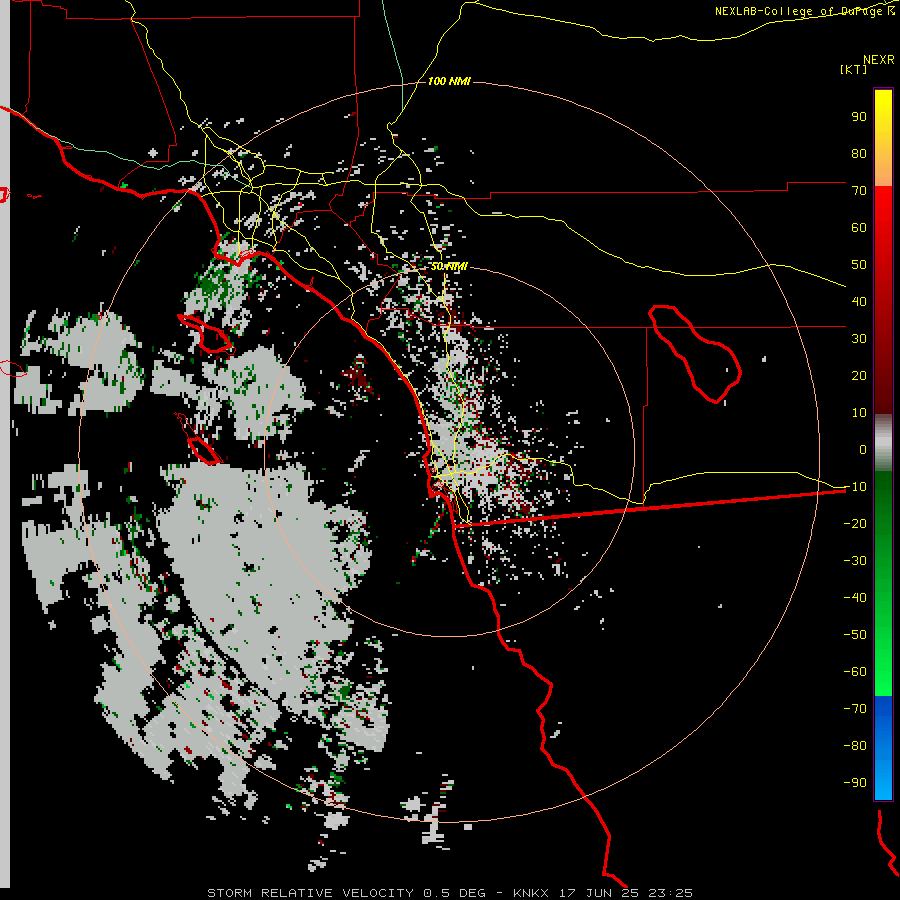Click the -70 knot scale label

pyautogui.click(x=855, y=708)
